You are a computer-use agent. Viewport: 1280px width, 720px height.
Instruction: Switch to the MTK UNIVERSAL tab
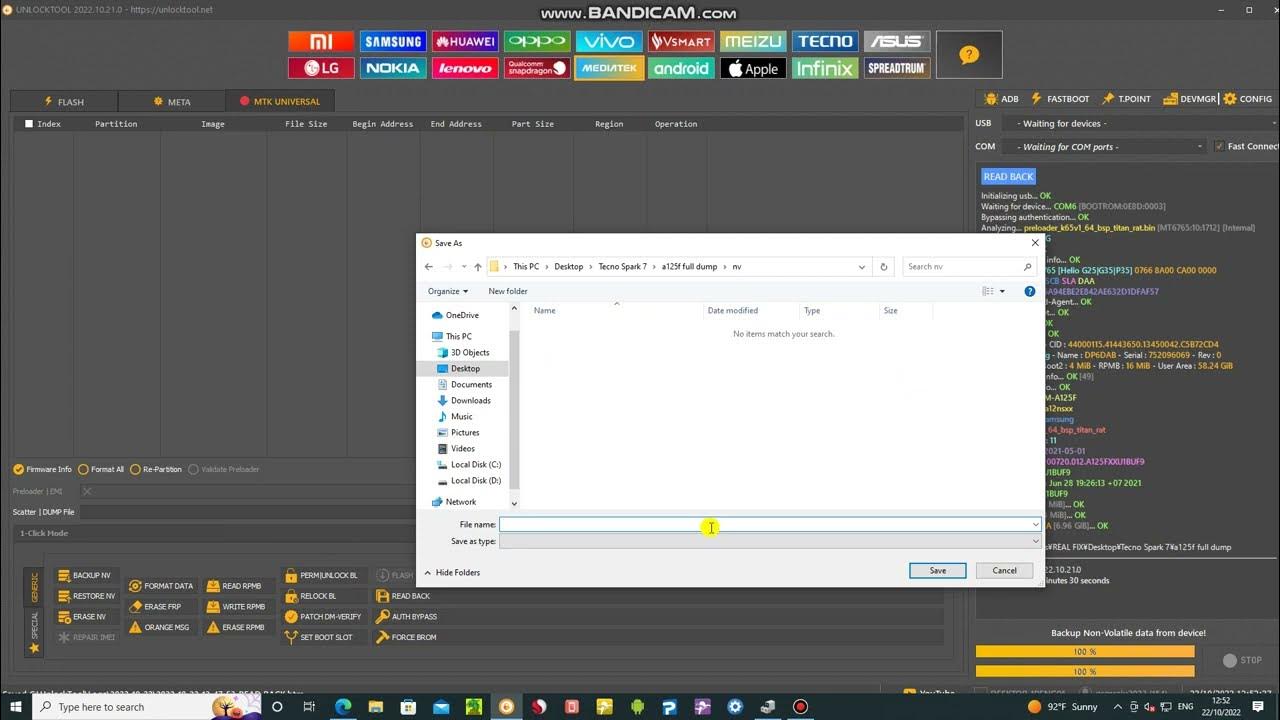(x=280, y=101)
